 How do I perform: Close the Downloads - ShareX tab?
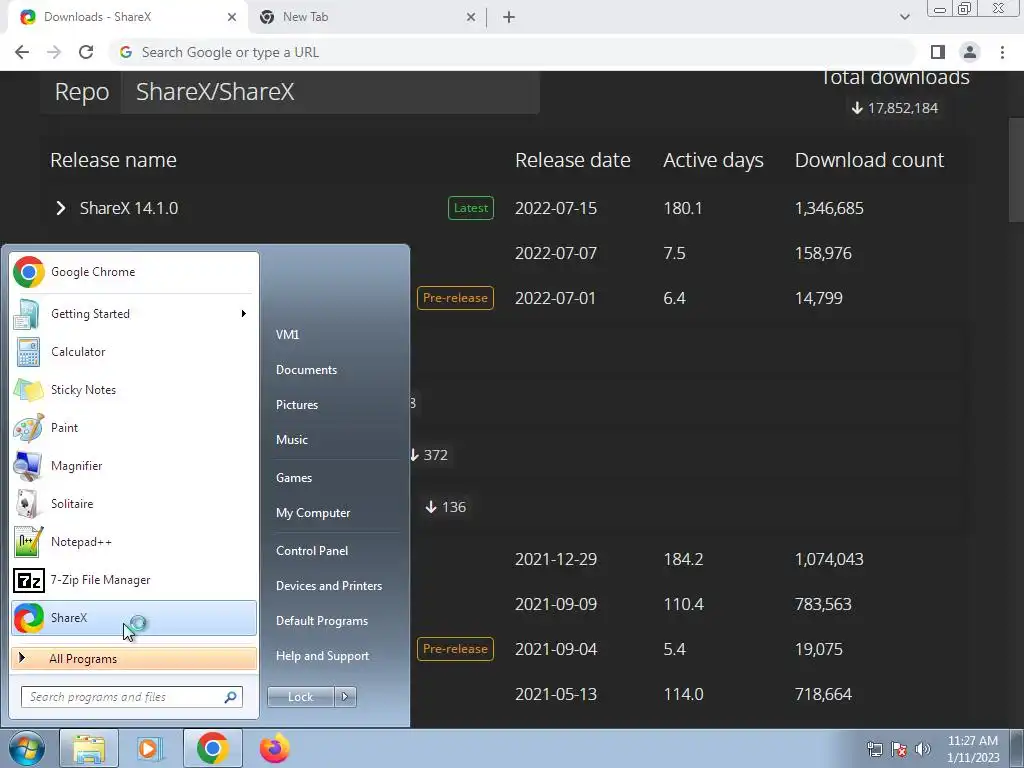tap(232, 17)
